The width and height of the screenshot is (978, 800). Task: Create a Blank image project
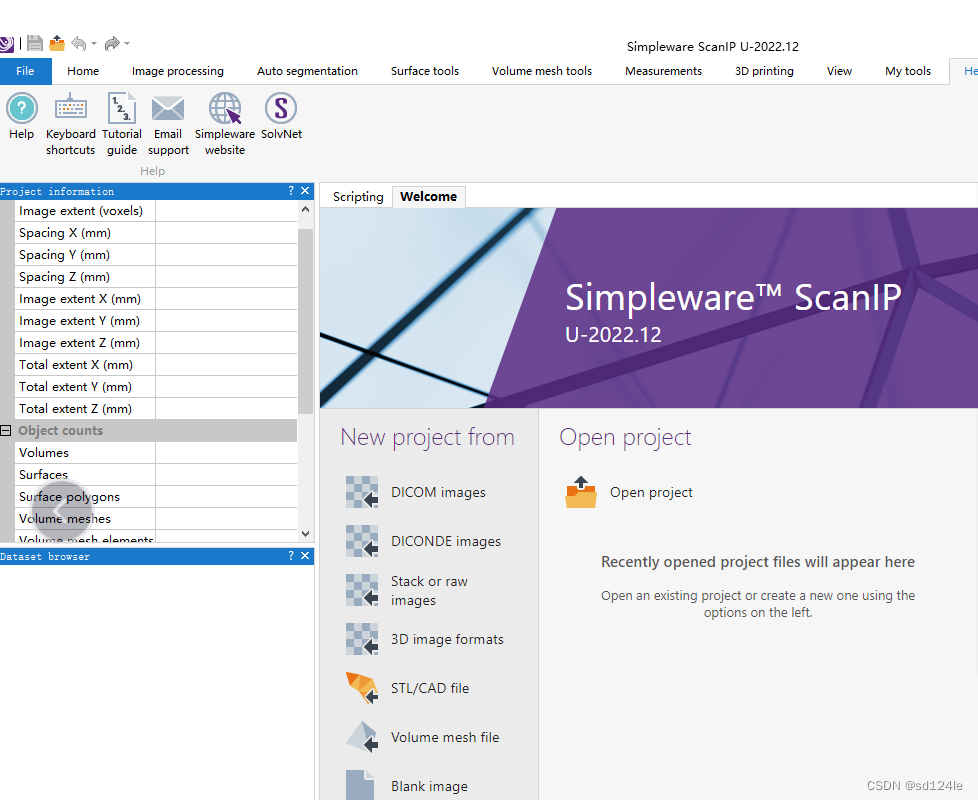tap(429, 786)
